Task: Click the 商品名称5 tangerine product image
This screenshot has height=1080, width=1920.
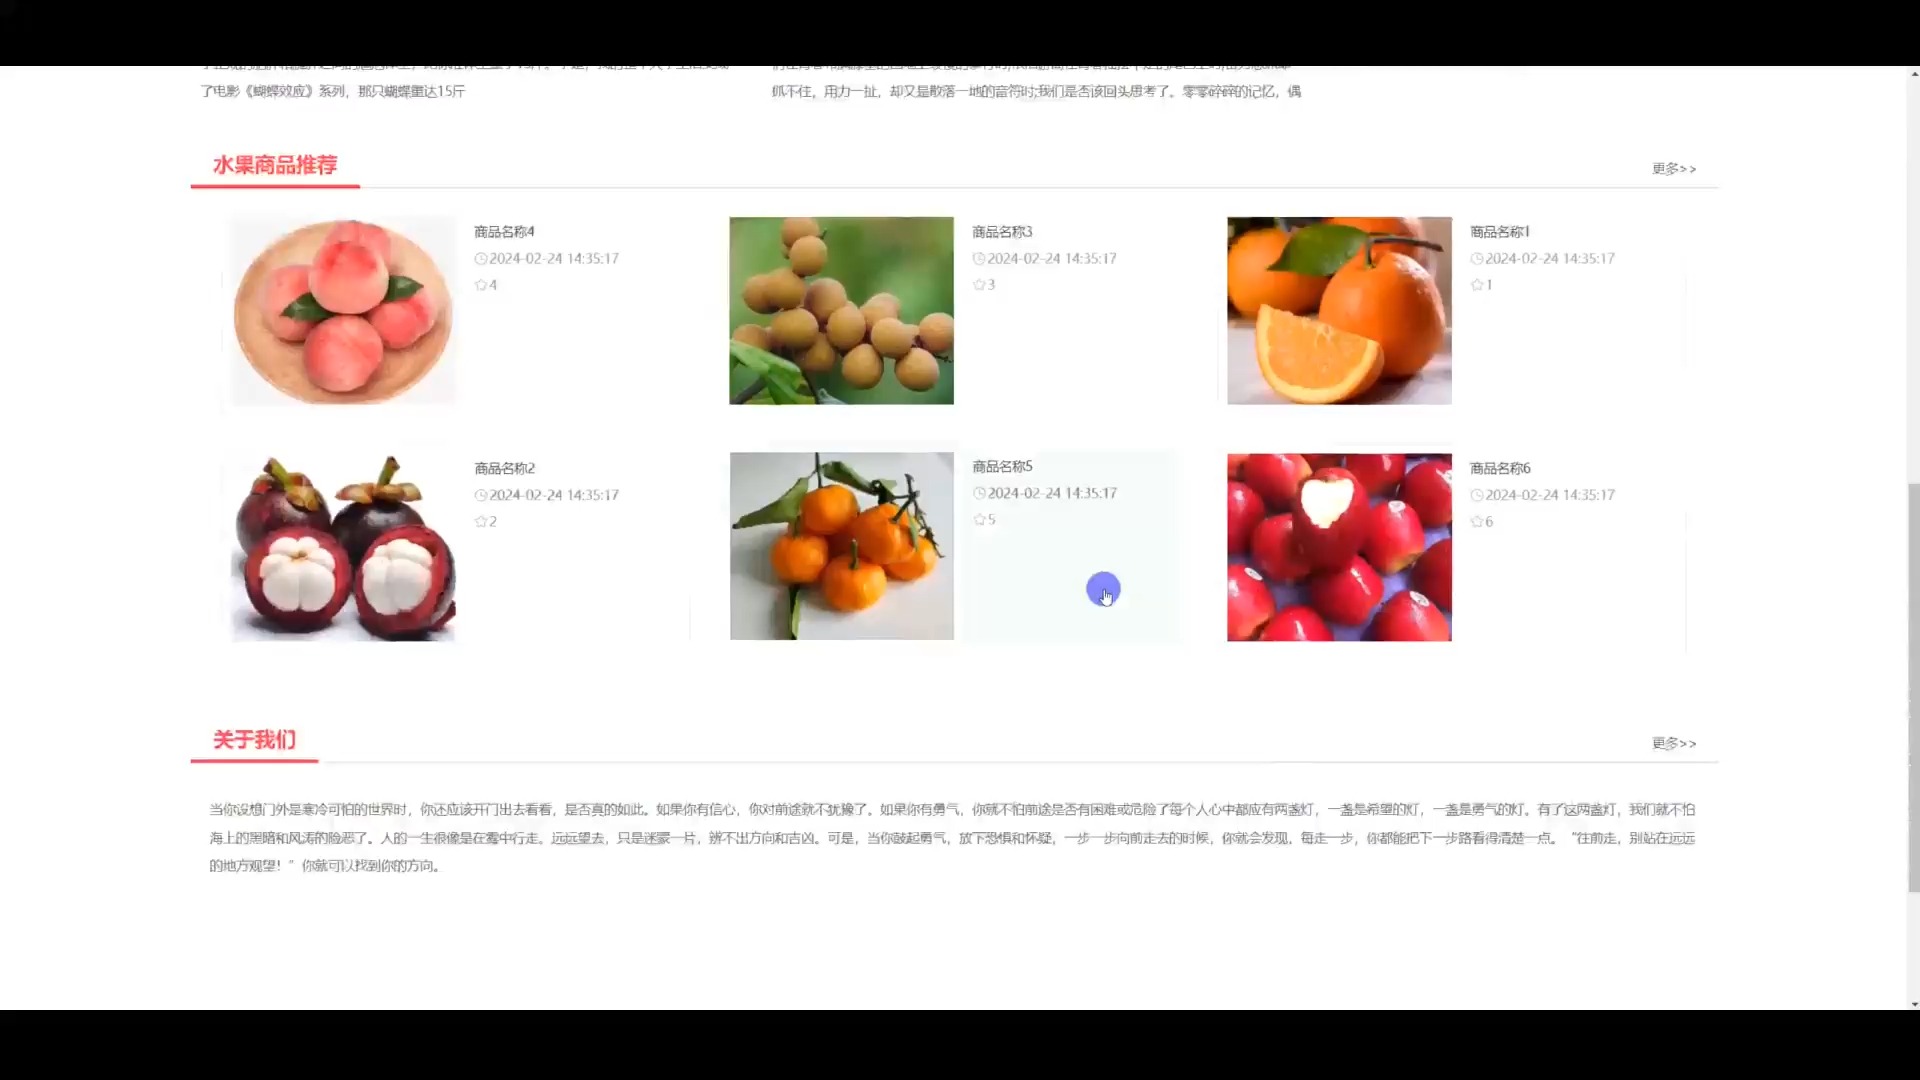Action: point(840,545)
